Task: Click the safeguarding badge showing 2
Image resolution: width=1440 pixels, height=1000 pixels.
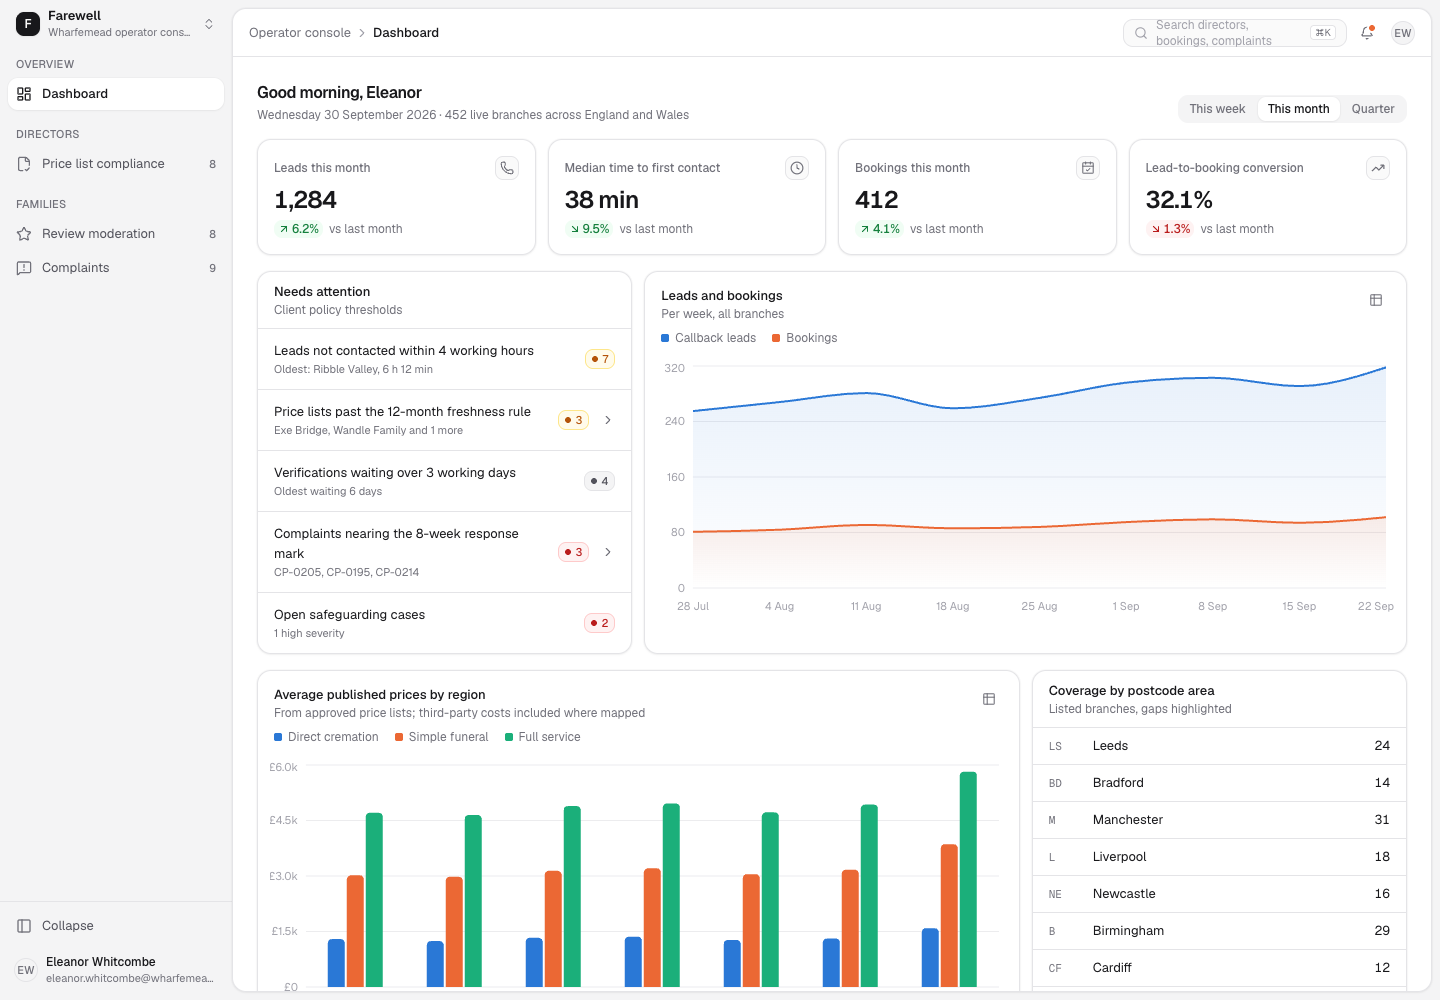Action: tap(599, 623)
